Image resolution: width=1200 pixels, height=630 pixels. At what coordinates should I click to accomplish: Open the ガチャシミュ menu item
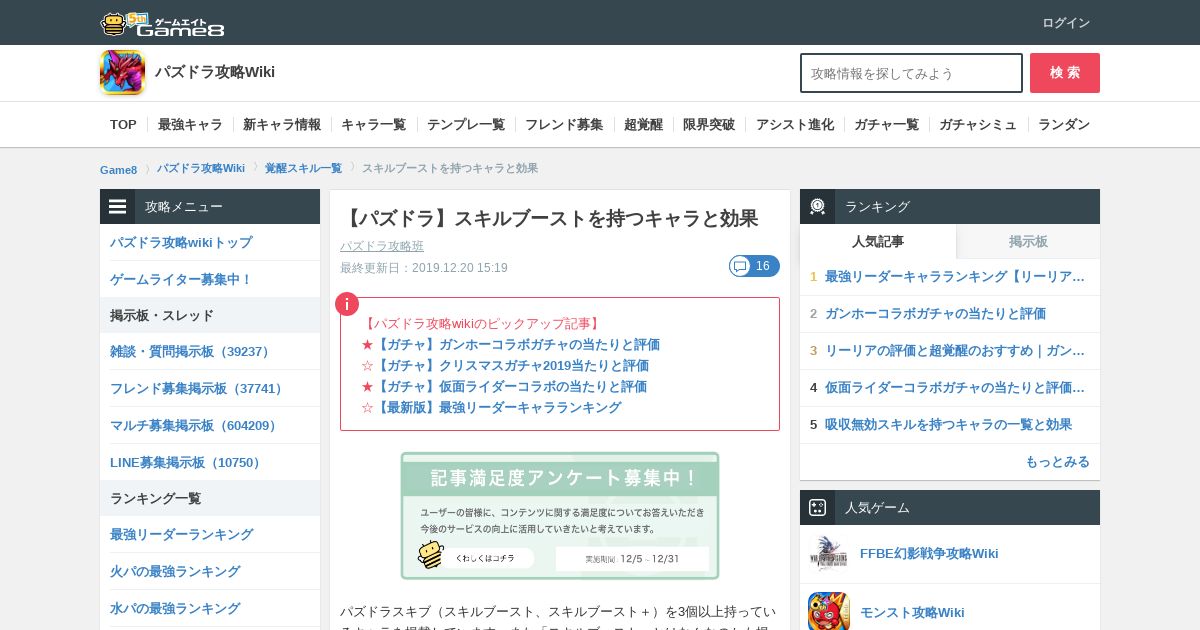click(x=978, y=125)
